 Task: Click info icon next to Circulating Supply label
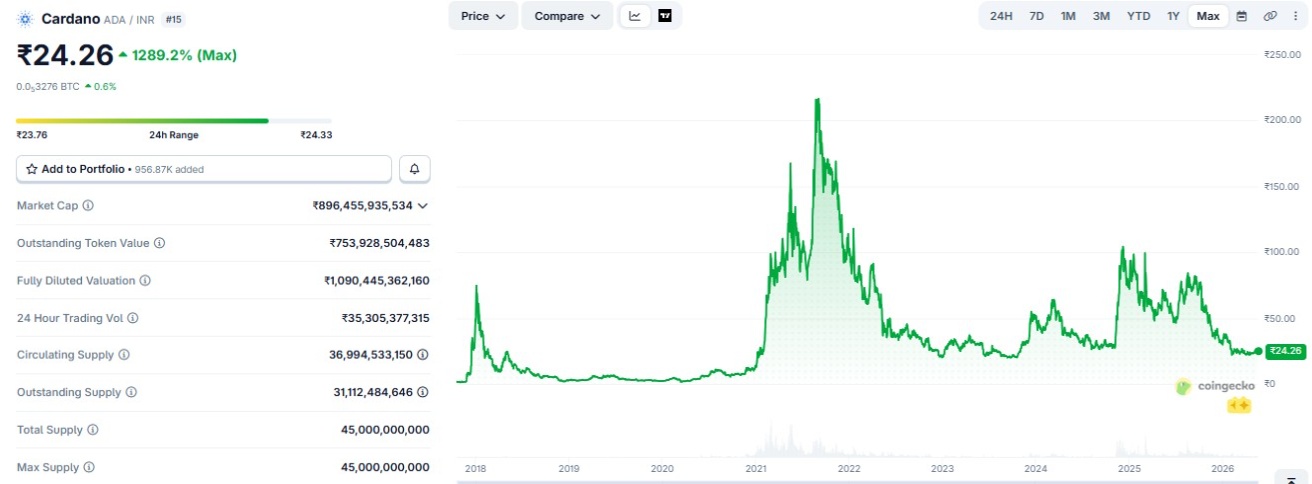tap(124, 355)
